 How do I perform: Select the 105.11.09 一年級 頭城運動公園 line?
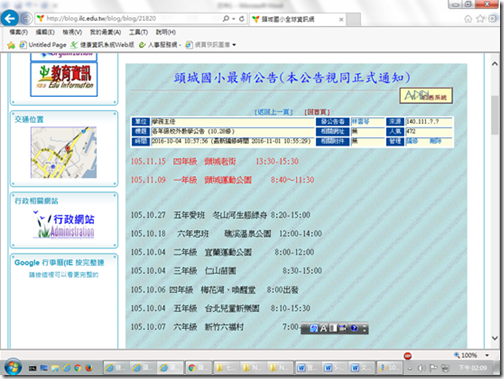[222, 180]
